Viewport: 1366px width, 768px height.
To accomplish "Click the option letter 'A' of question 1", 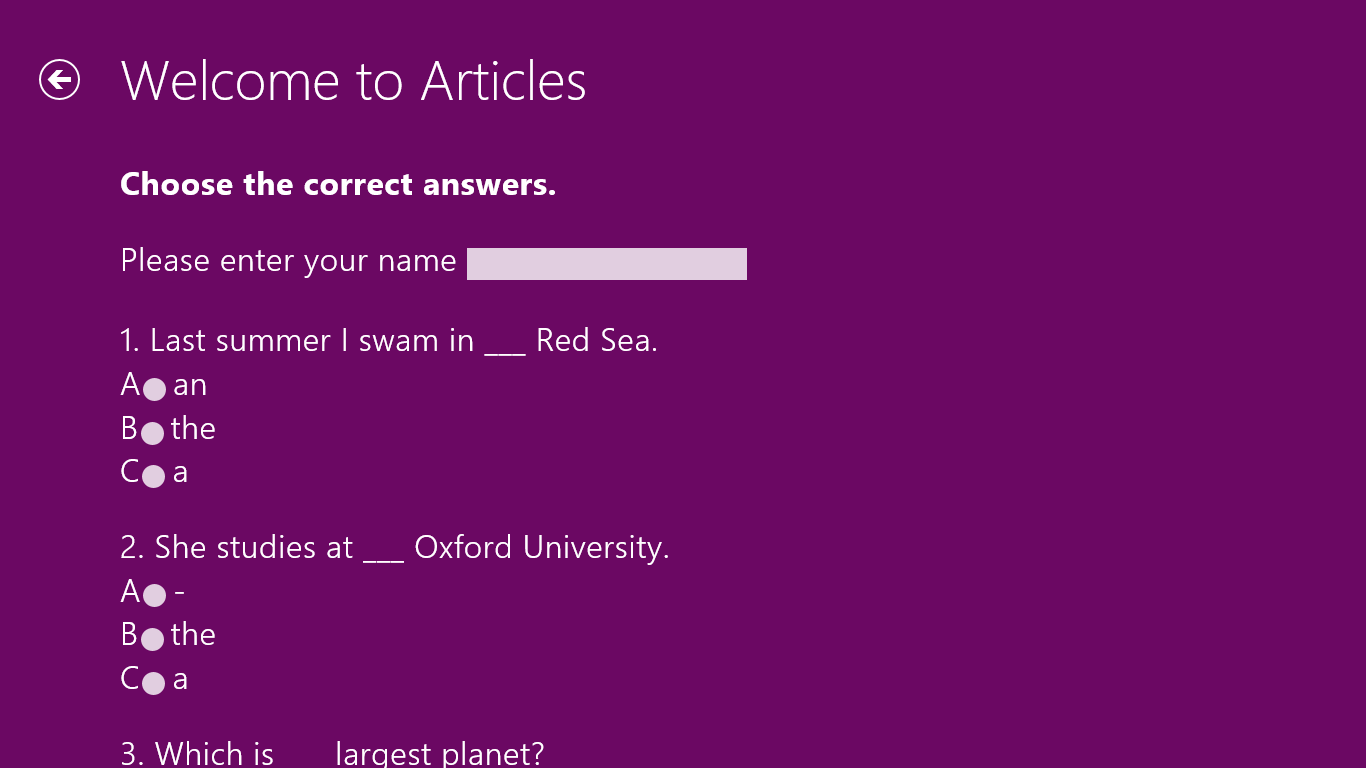I will point(130,385).
